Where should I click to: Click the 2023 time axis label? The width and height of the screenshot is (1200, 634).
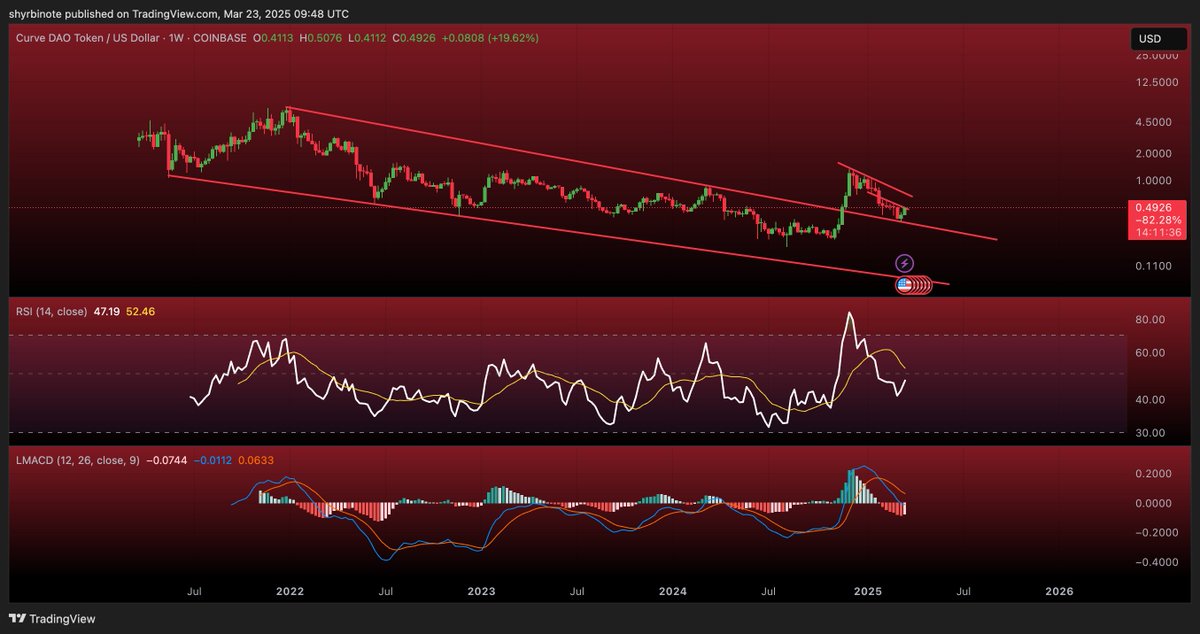click(482, 591)
